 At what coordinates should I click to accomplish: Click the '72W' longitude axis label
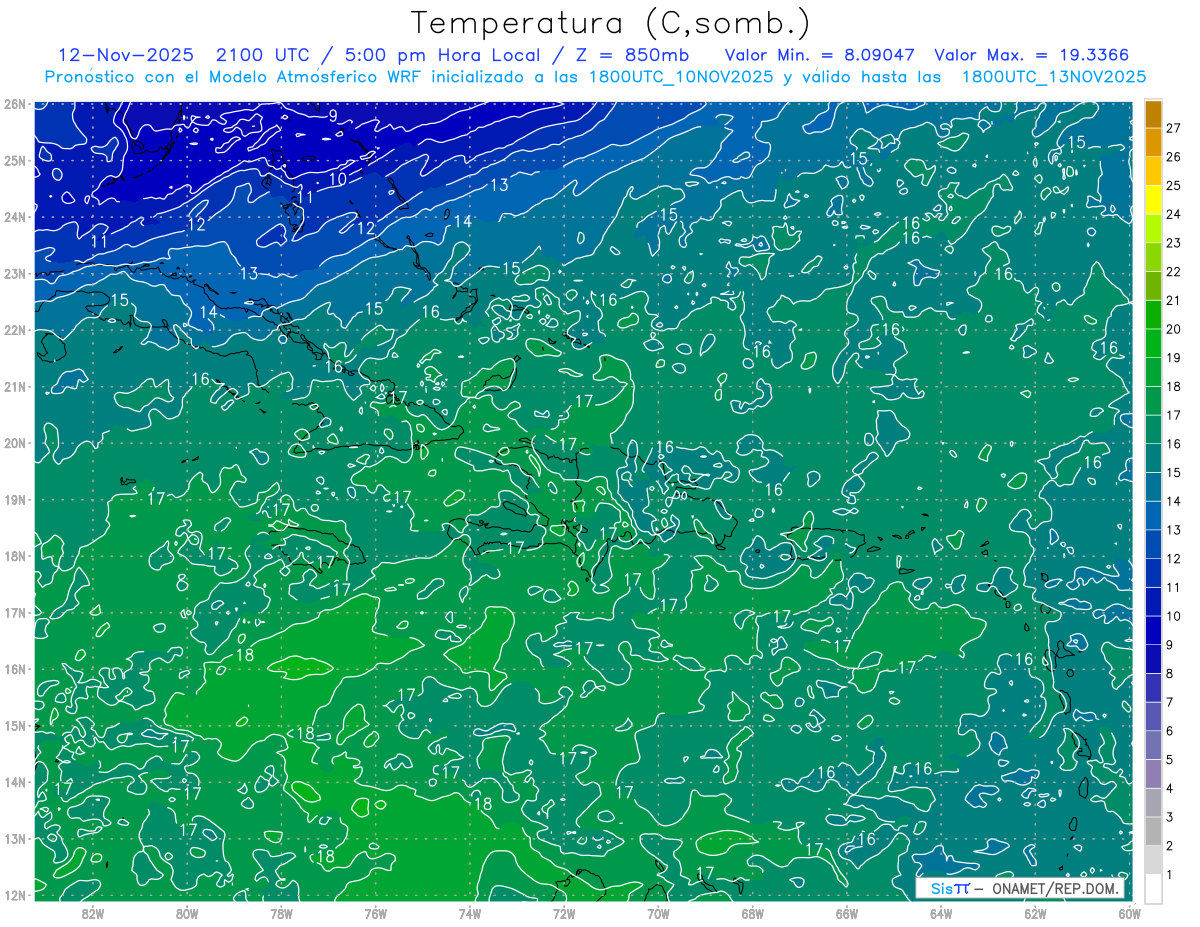[564, 913]
